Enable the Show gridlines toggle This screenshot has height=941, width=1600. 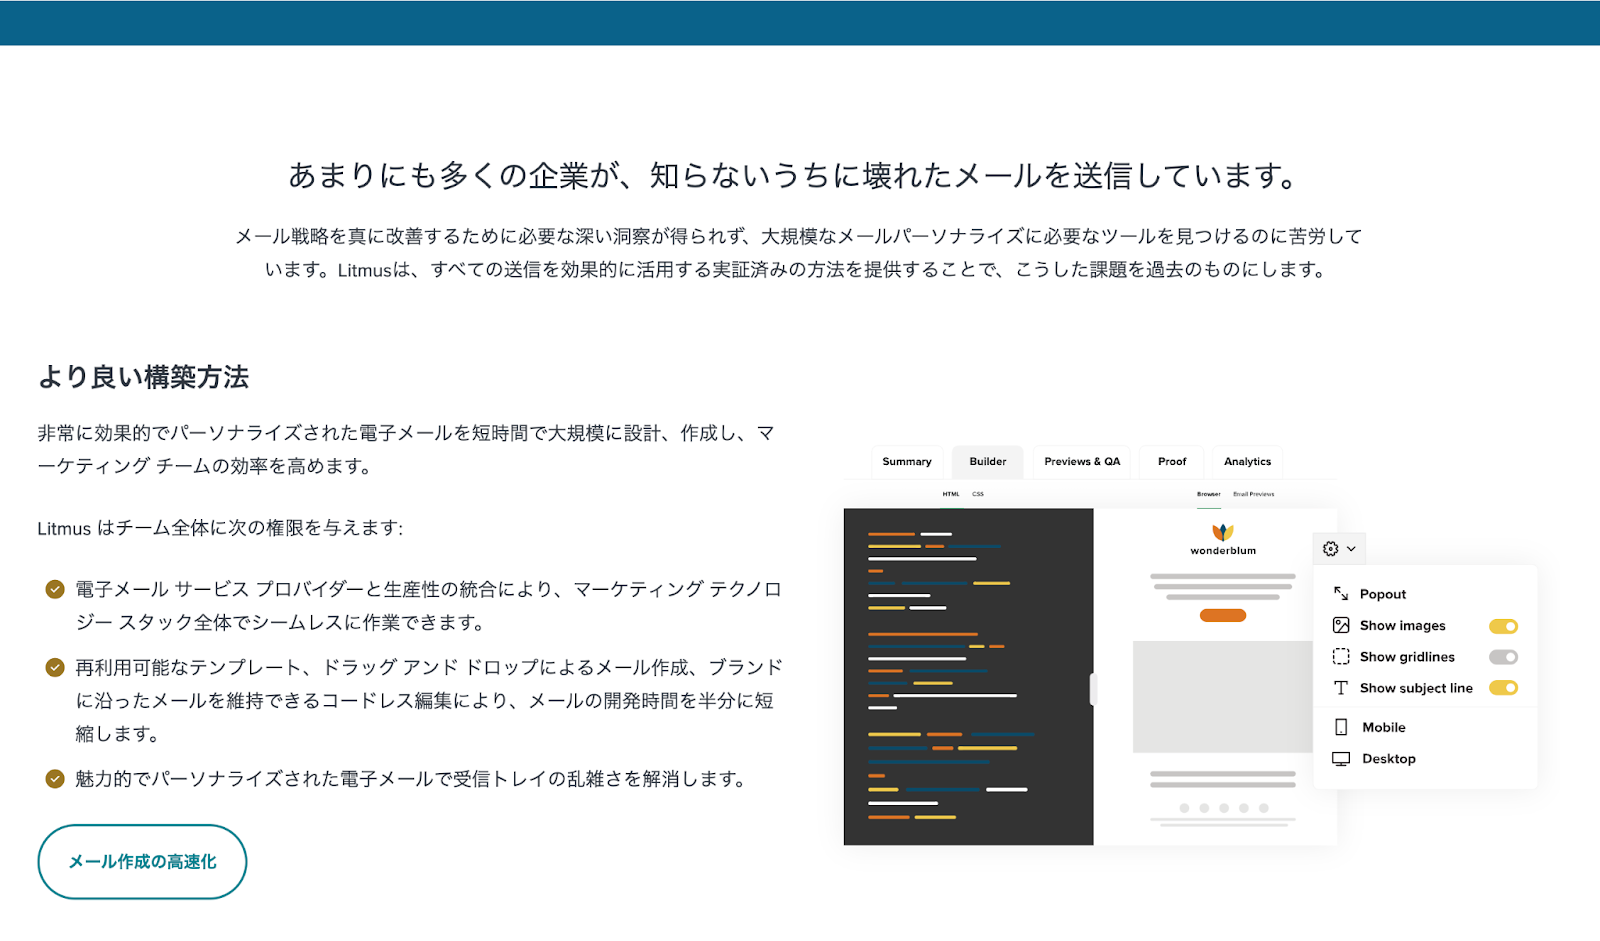[x=1503, y=658]
